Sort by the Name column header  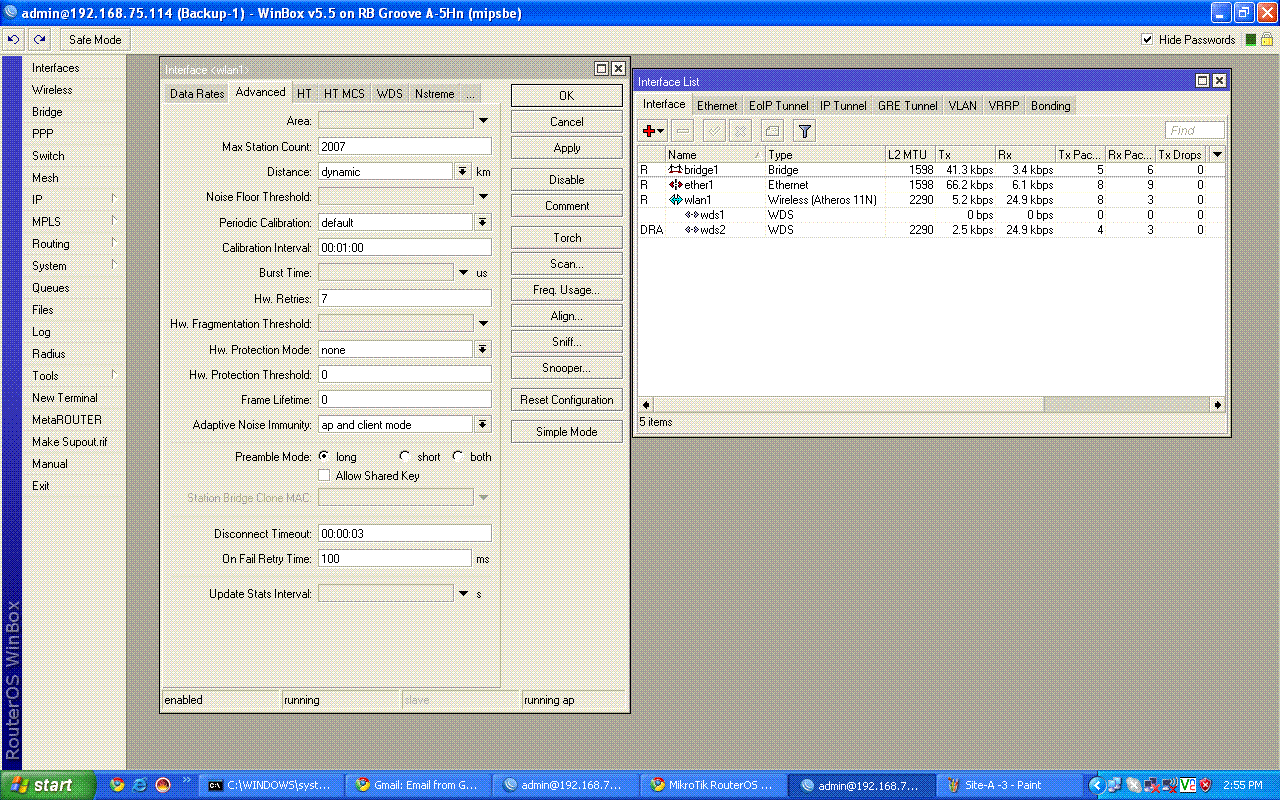pyautogui.click(x=715, y=154)
